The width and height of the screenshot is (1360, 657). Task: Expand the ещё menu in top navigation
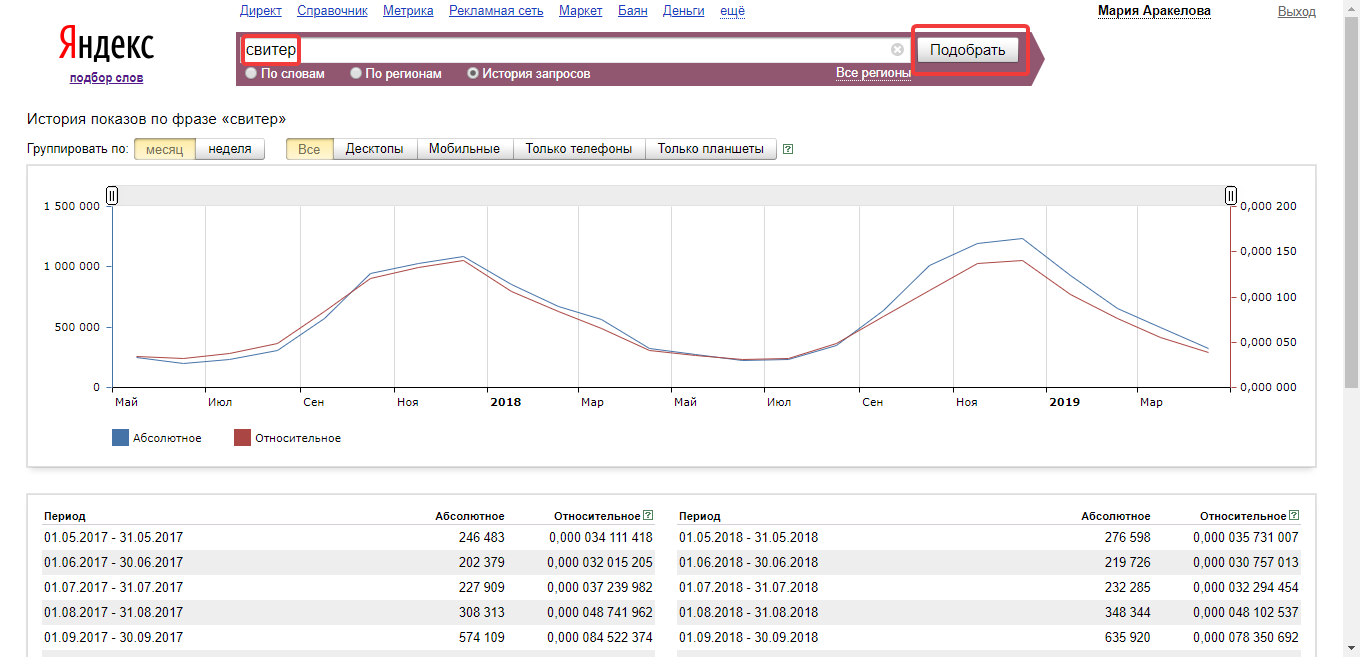733,11
